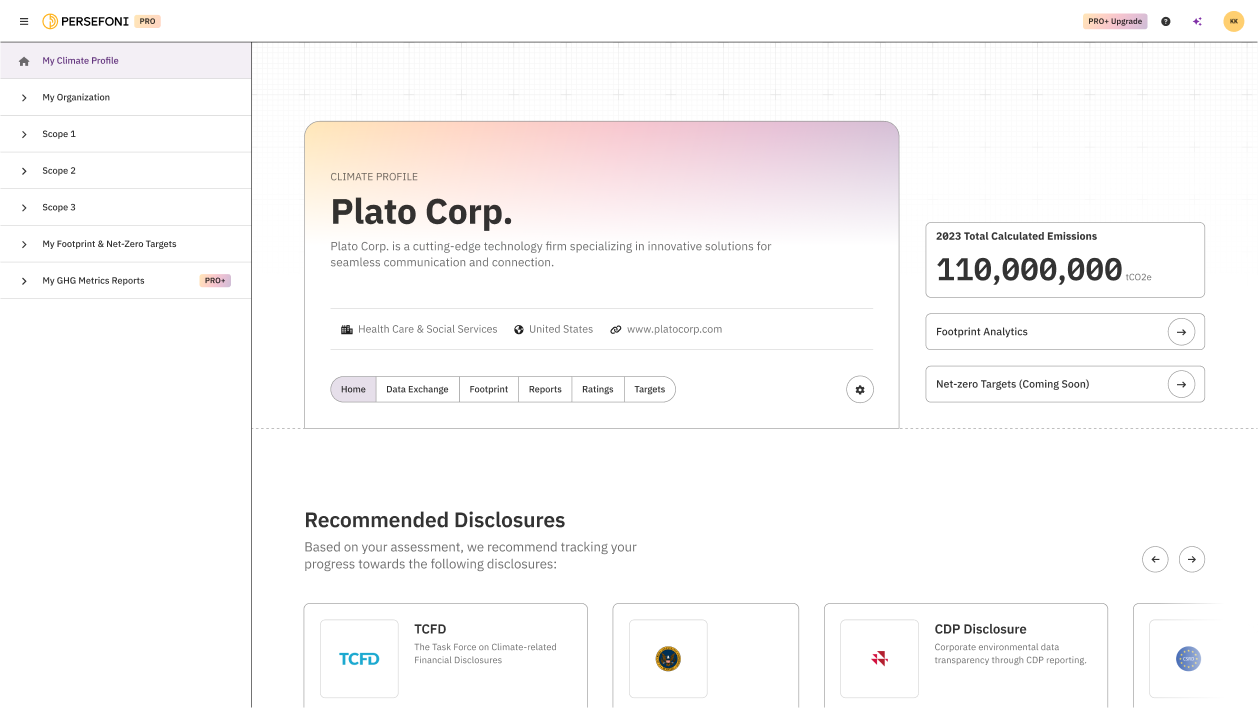Click the PRO+ Upgrade button

(x=1114, y=20)
